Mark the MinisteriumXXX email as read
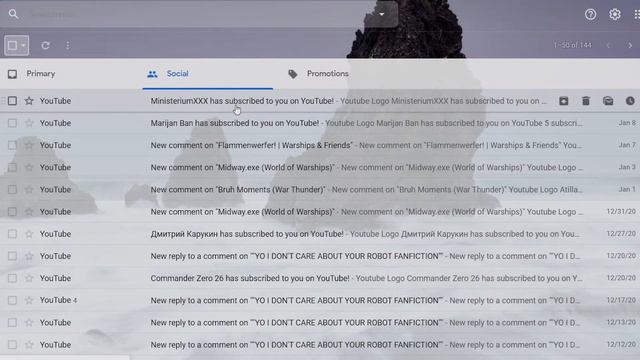640x360 pixels. pyautogui.click(x=608, y=101)
